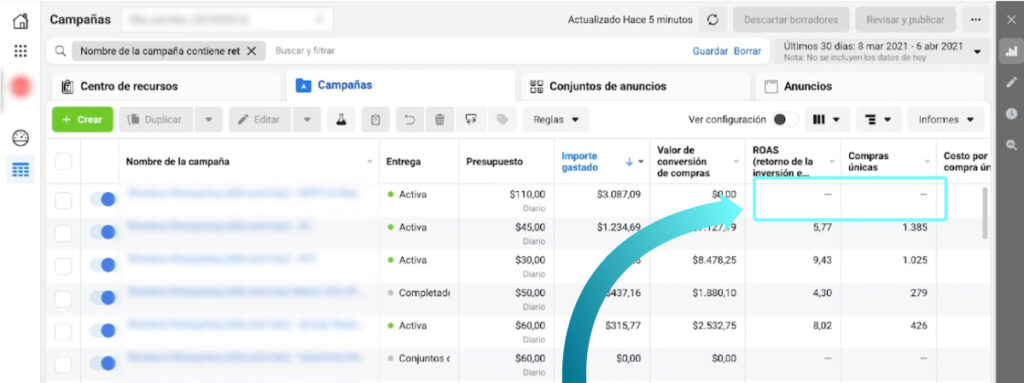
Task: Click Descartar borradores button
Action: pos(791,20)
